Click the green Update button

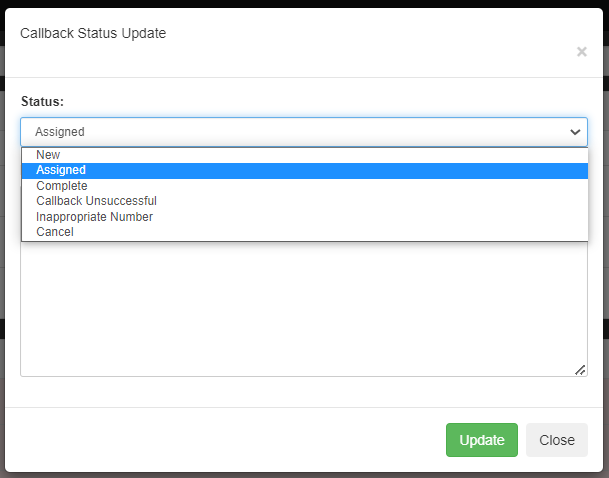tap(482, 440)
